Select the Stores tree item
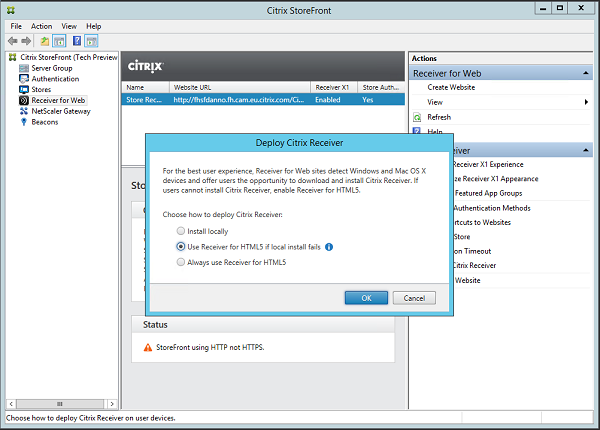 pyautogui.click(x=41, y=90)
